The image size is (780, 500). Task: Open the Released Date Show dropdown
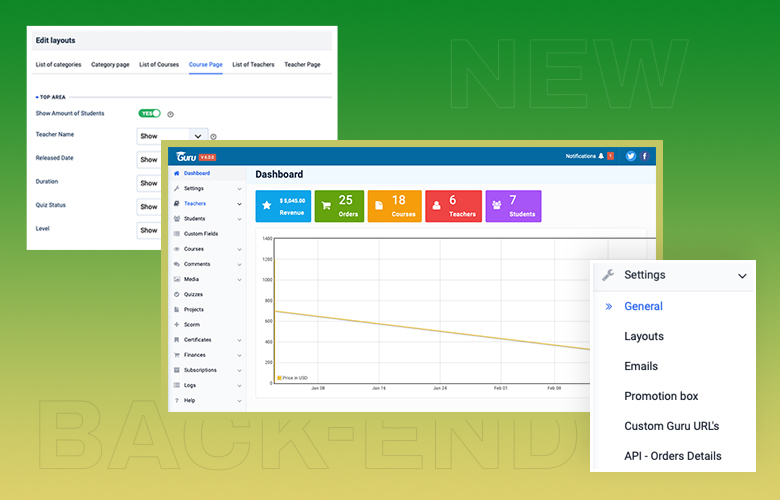tap(149, 160)
